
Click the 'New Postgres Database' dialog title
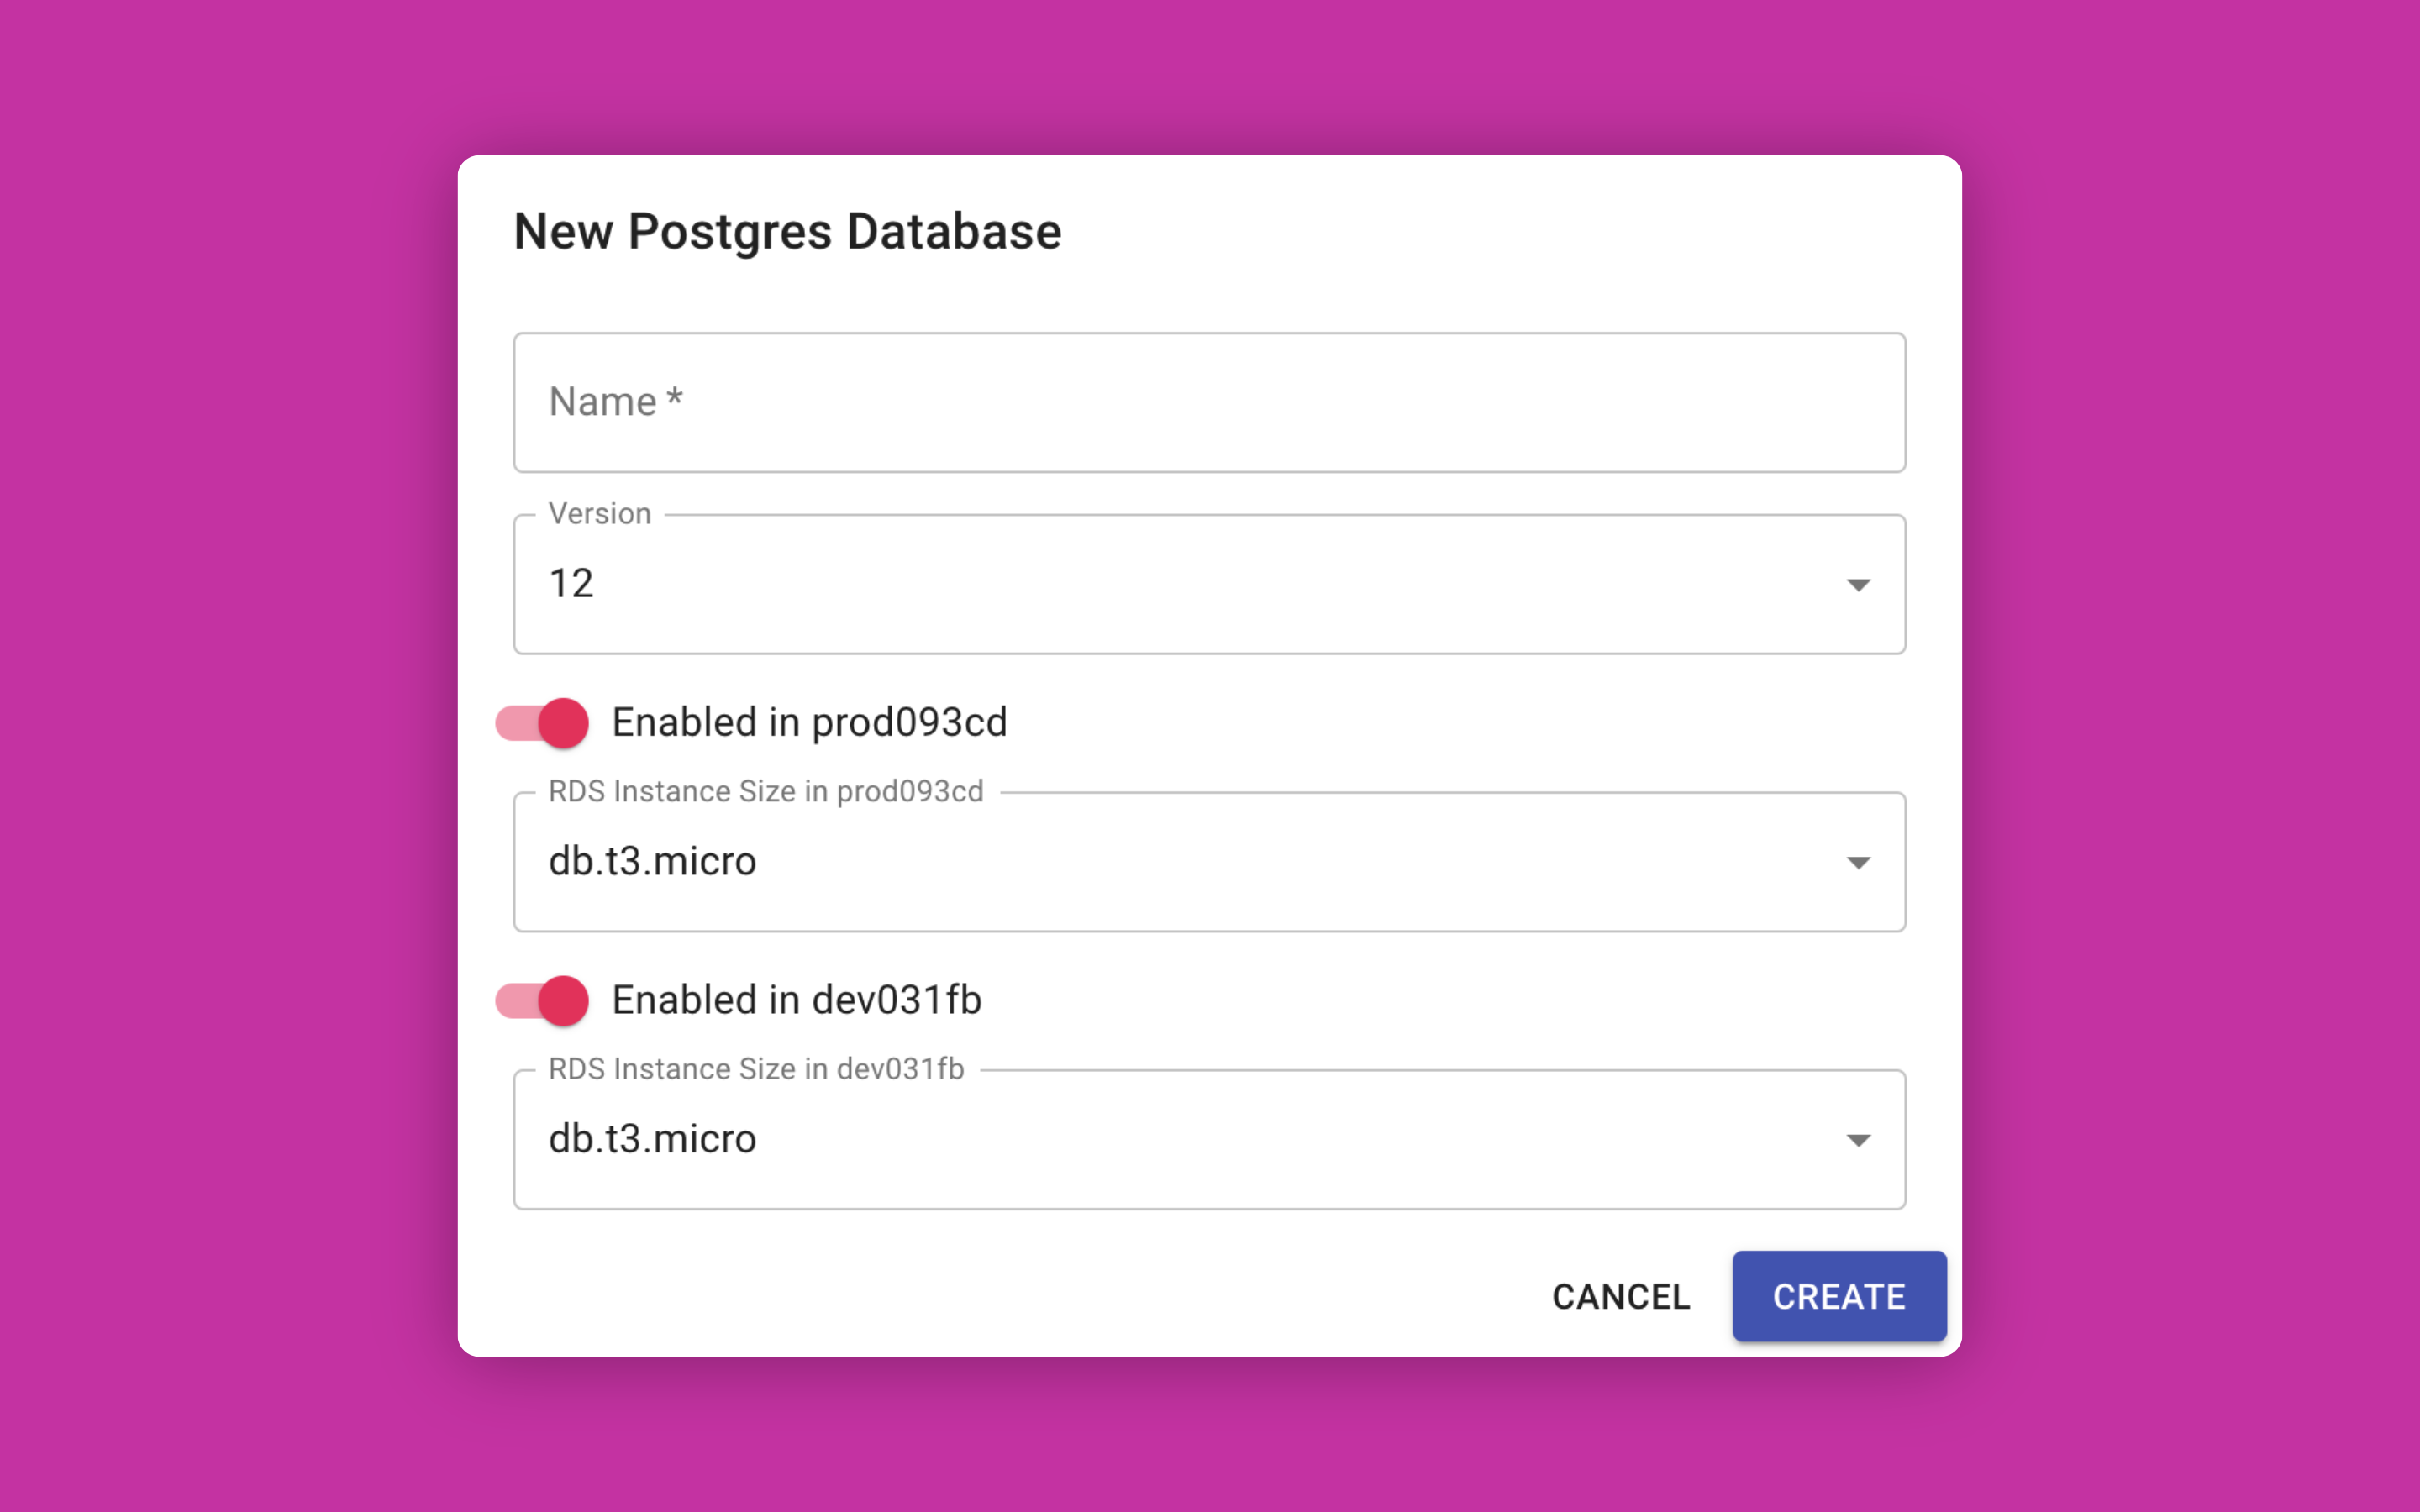click(787, 232)
